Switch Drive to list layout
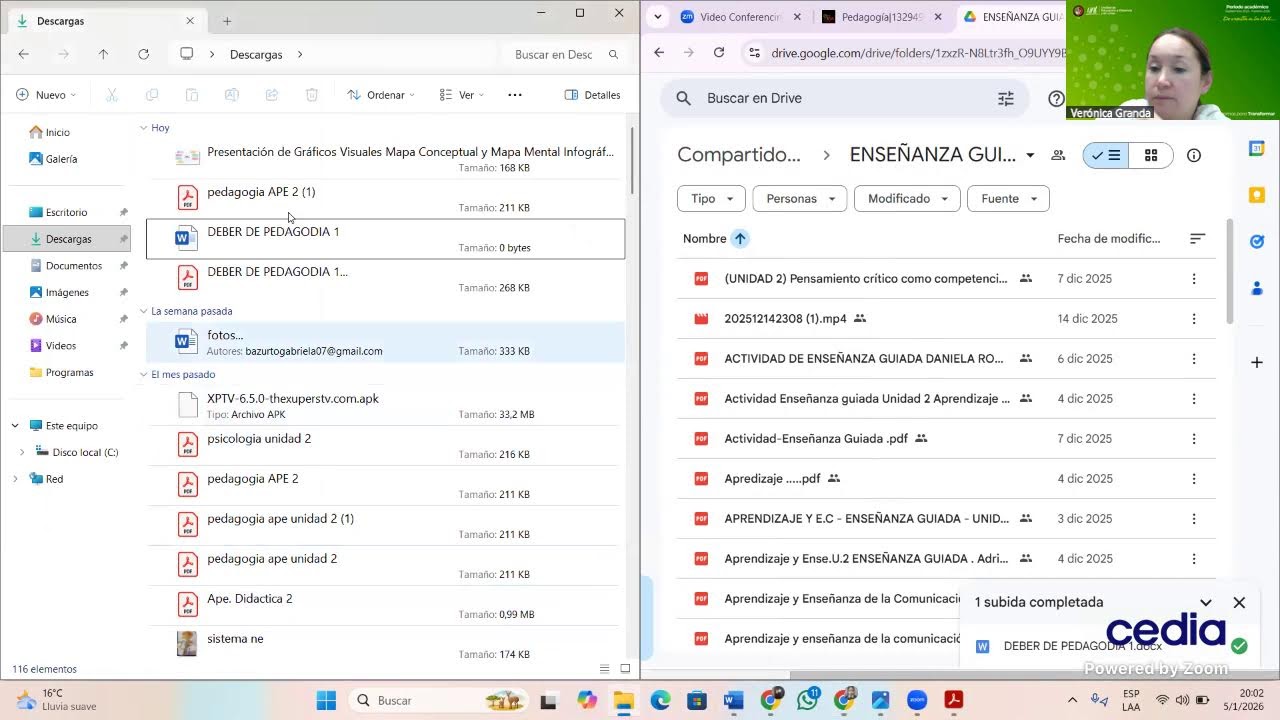Screen dimensions: 1280x720 click(x=1106, y=155)
